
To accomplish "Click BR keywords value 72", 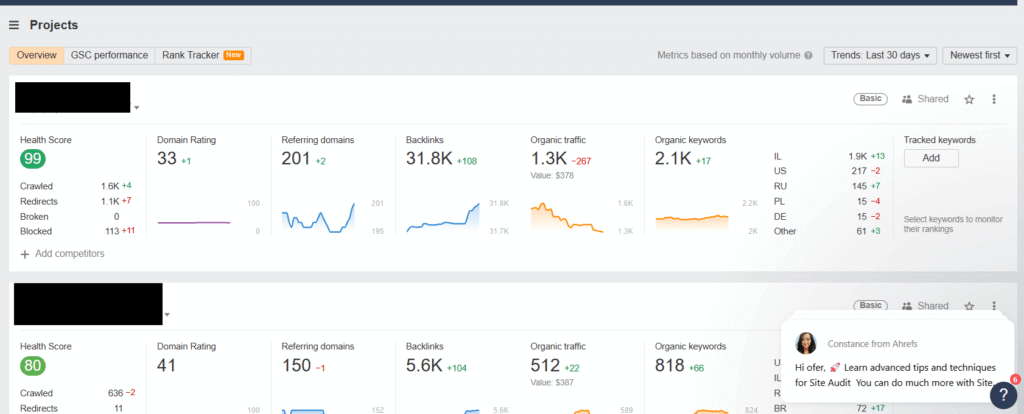I will tap(861, 408).
